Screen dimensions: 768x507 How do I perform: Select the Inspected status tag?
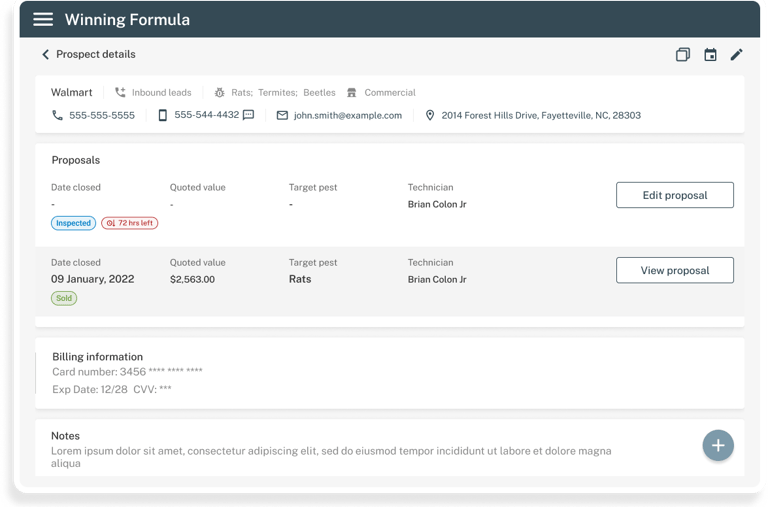point(73,223)
